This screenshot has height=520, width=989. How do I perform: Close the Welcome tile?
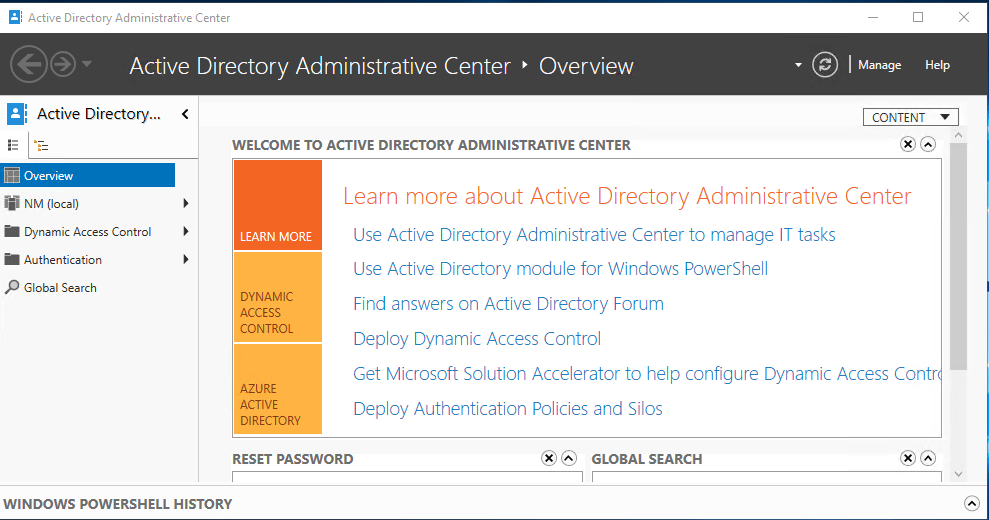click(908, 145)
